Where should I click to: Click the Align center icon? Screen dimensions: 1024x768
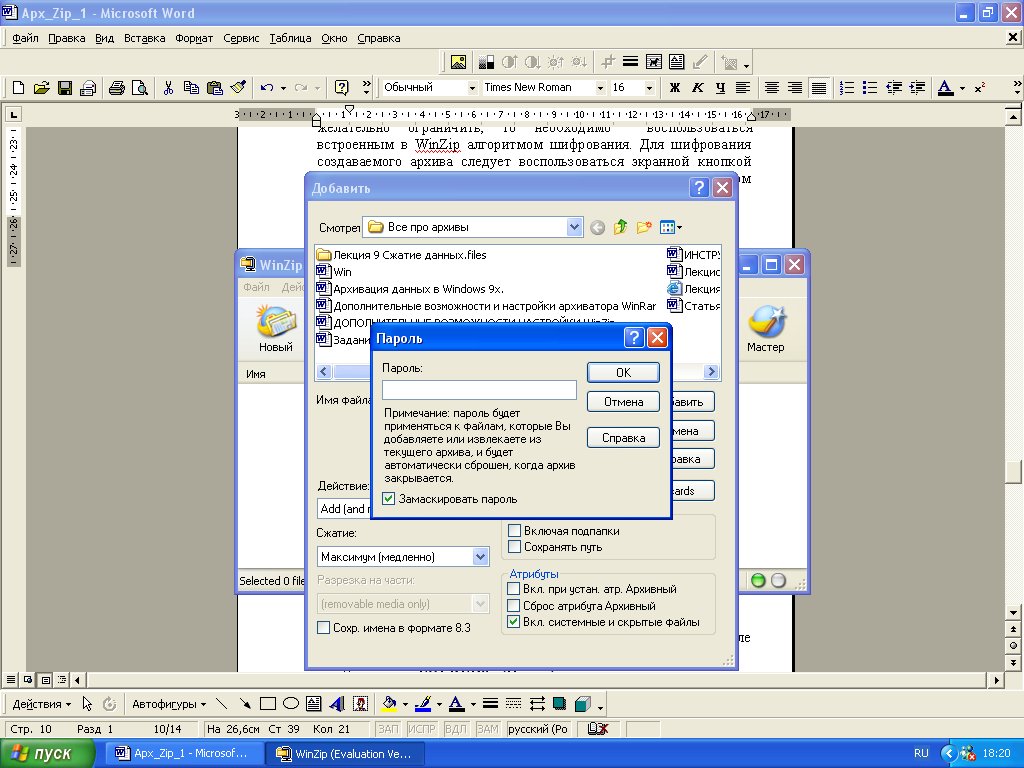(x=772, y=88)
